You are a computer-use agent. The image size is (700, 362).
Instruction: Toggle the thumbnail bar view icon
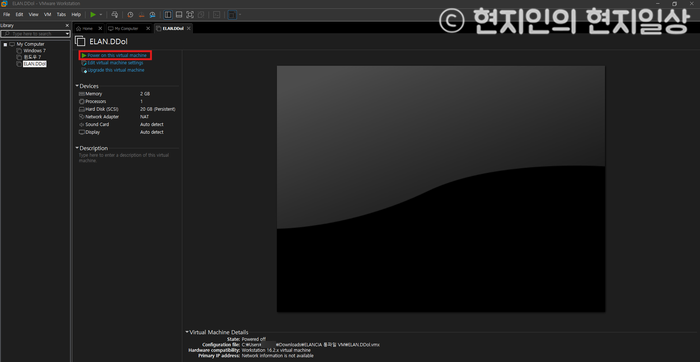coord(179,15)
